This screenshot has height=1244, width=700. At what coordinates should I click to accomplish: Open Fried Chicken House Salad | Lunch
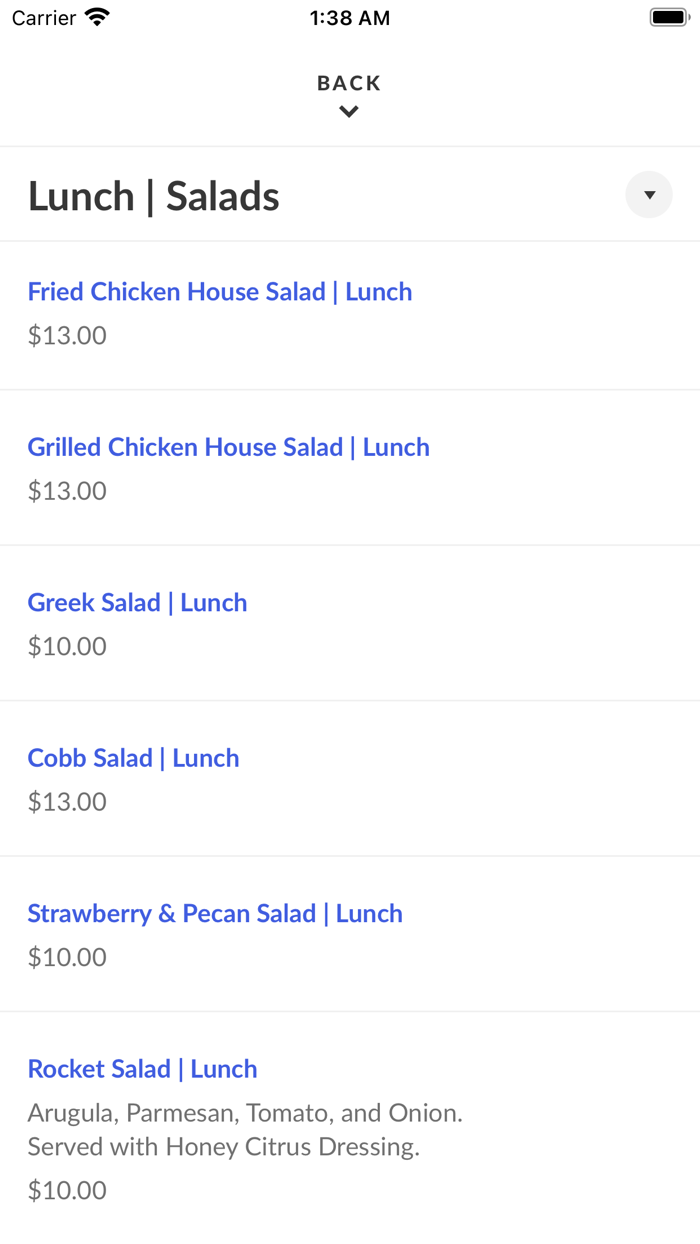pos(220,291)
